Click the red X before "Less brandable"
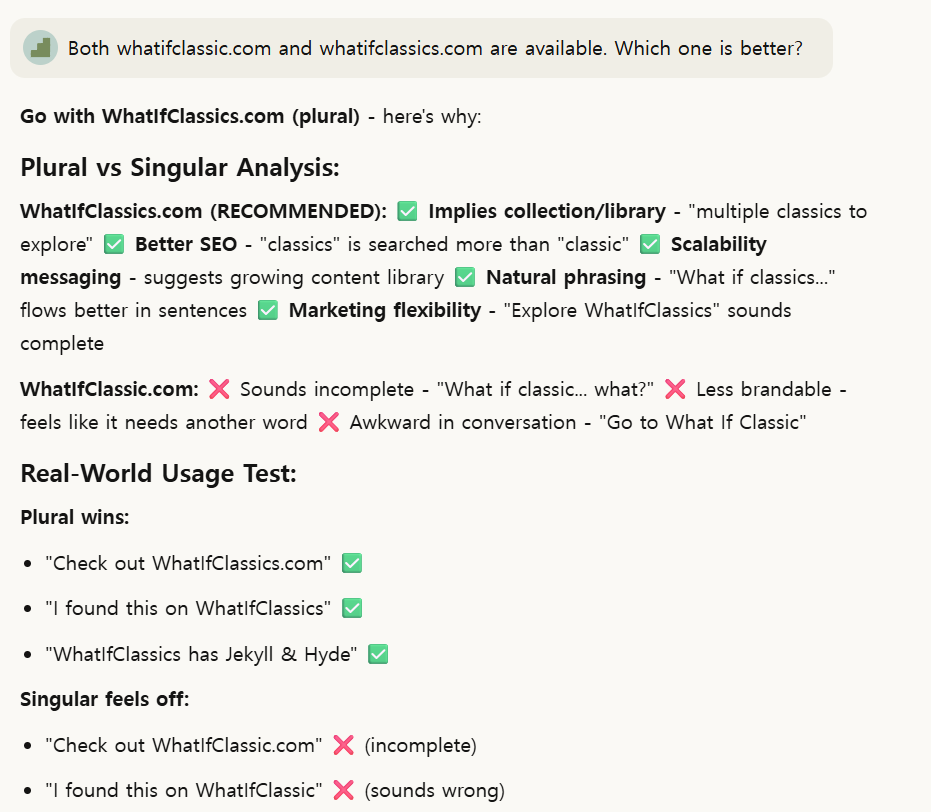This screenshot has width=931, height=812. pyautogui.click(x=675, y=389)
